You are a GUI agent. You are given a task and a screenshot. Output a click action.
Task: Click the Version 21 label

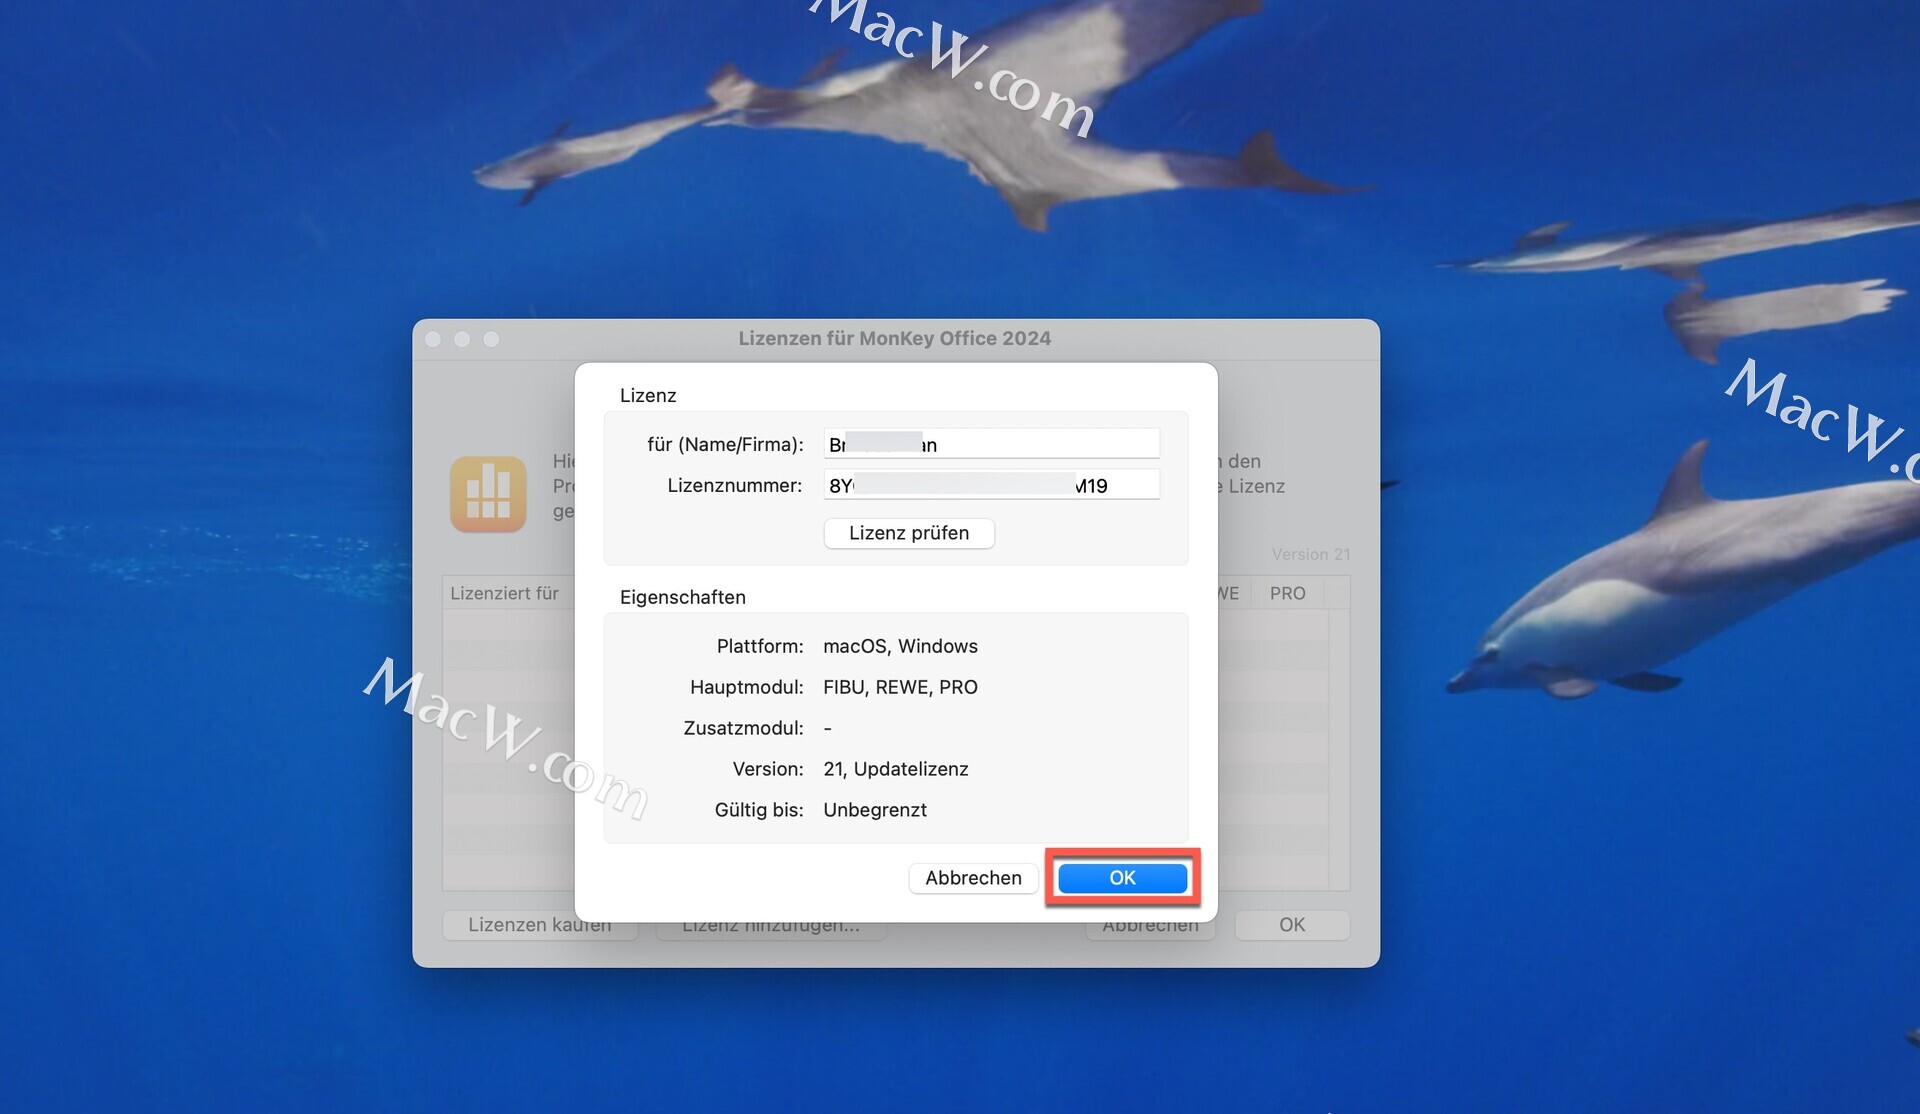point(1311,554)
